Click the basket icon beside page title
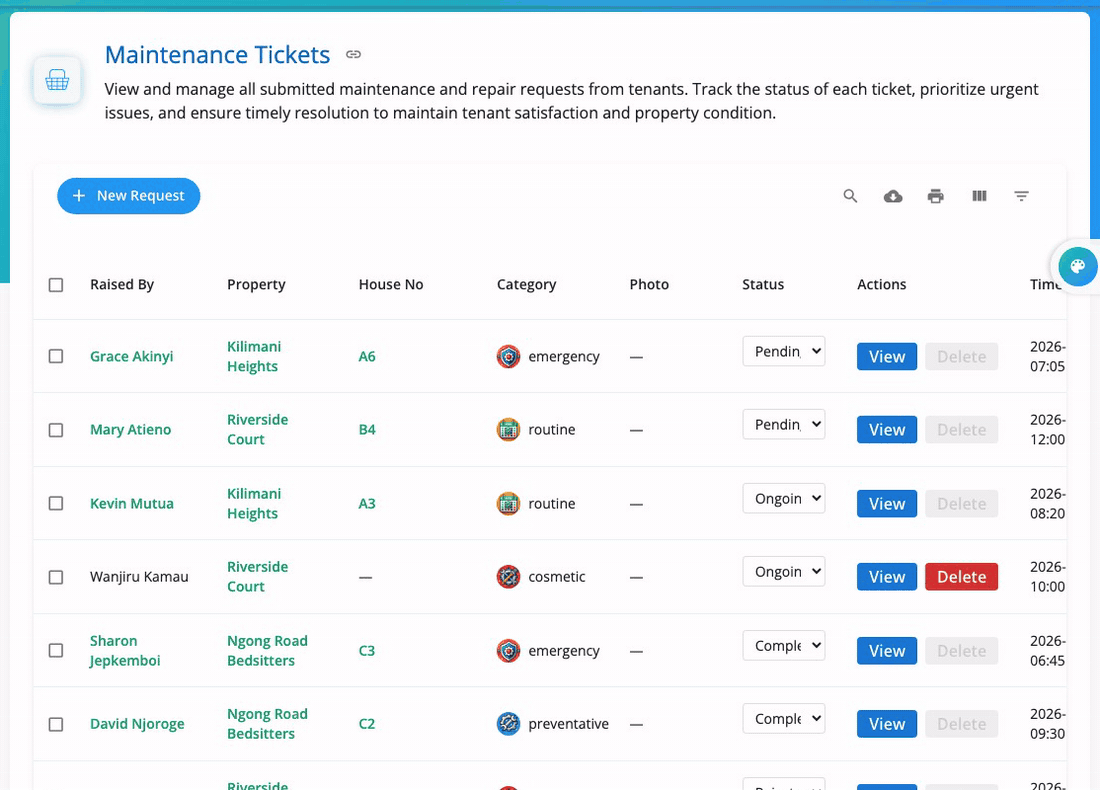Viewport: 1100px width, 790px height. [57, 80]
